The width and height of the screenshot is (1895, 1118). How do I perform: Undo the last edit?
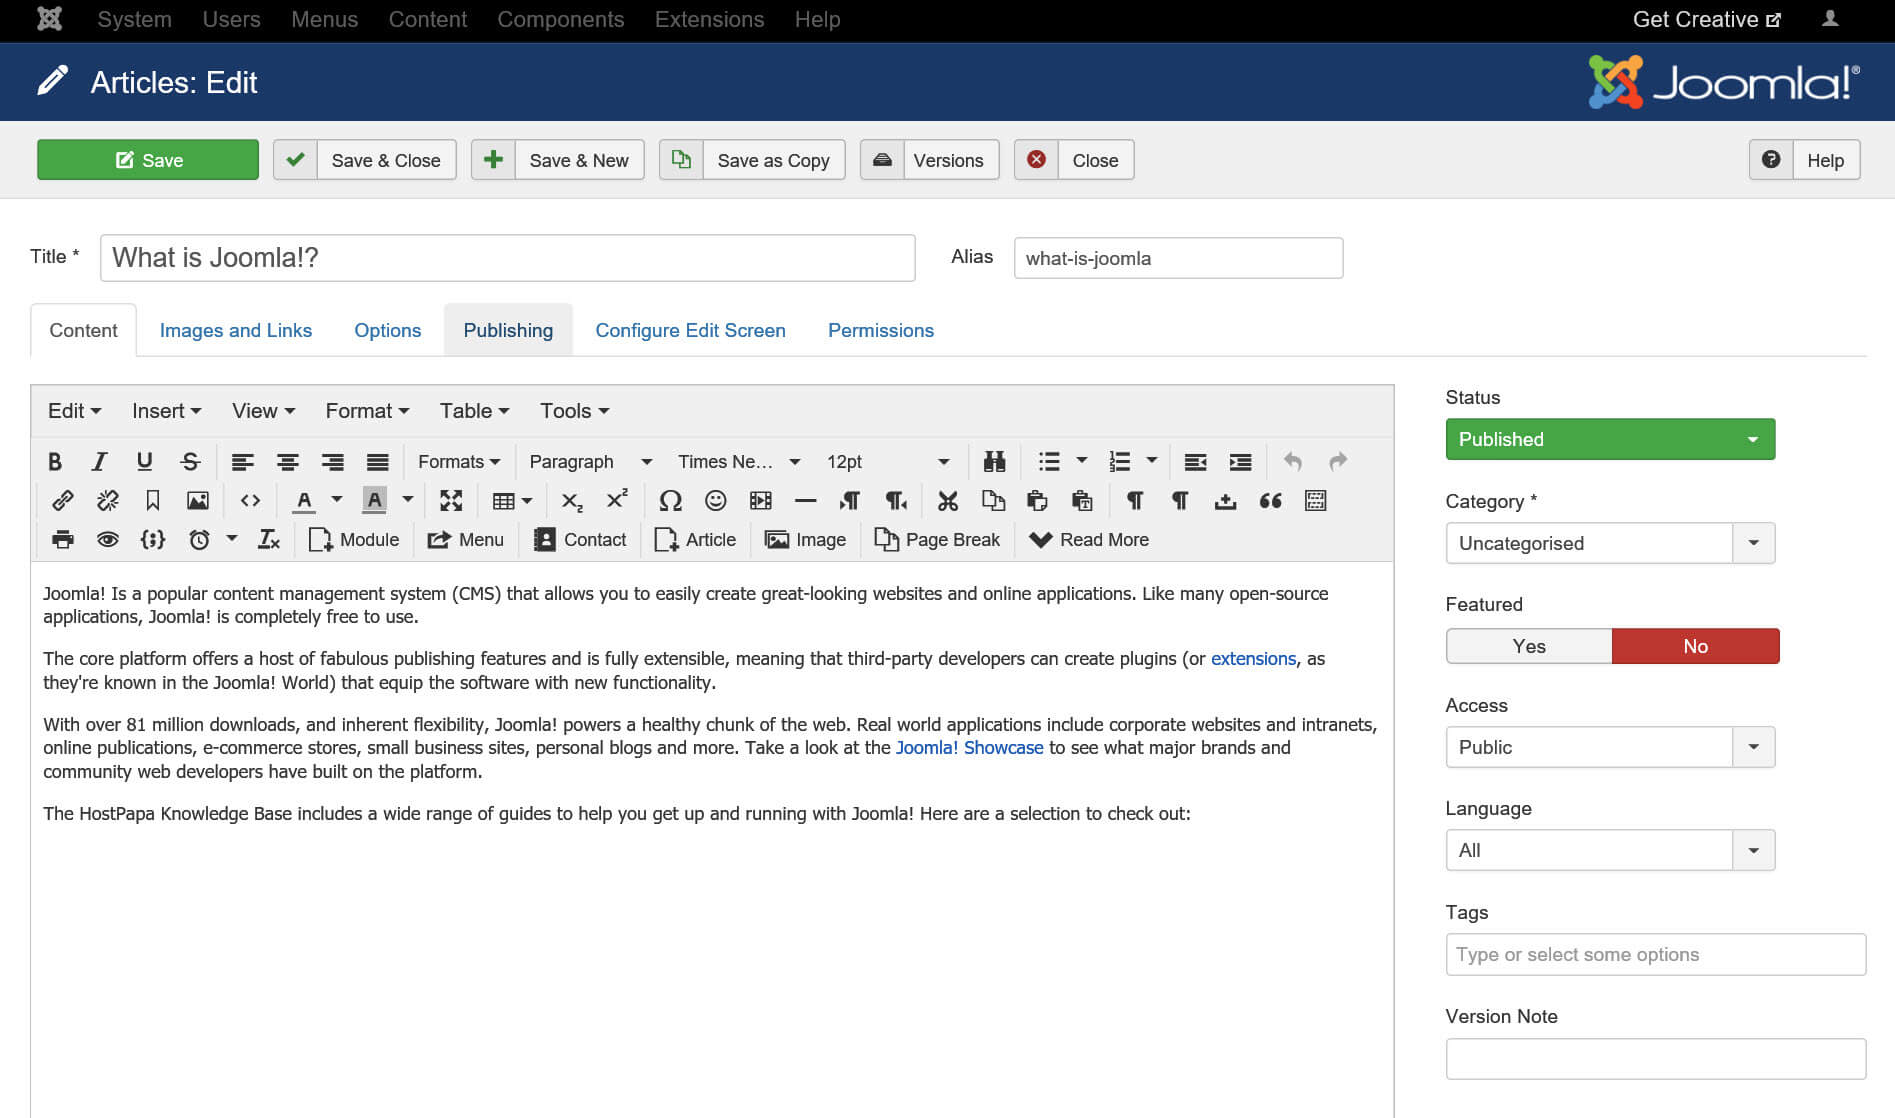1293,461
